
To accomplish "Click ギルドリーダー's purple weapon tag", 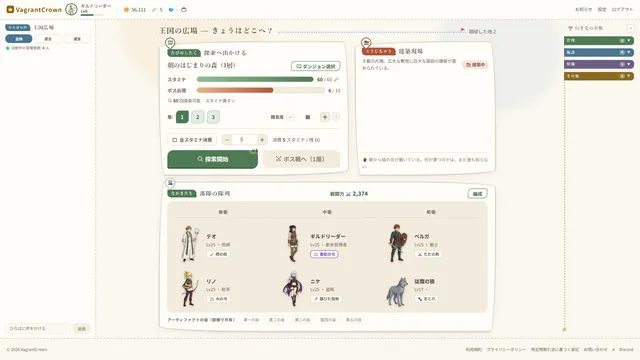I will point(324,254).
